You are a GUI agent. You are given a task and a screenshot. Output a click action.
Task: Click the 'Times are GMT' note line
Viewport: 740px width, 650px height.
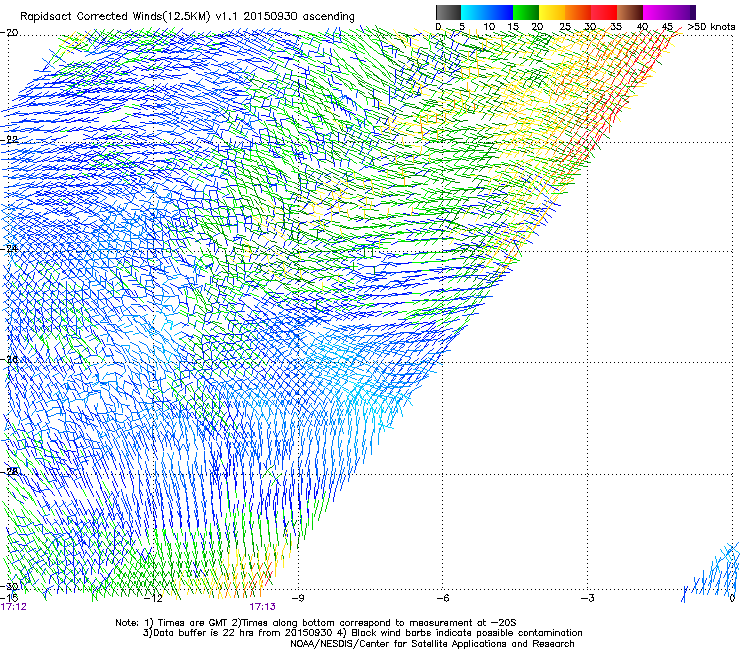pyautogui.click(x=316, y=623)
